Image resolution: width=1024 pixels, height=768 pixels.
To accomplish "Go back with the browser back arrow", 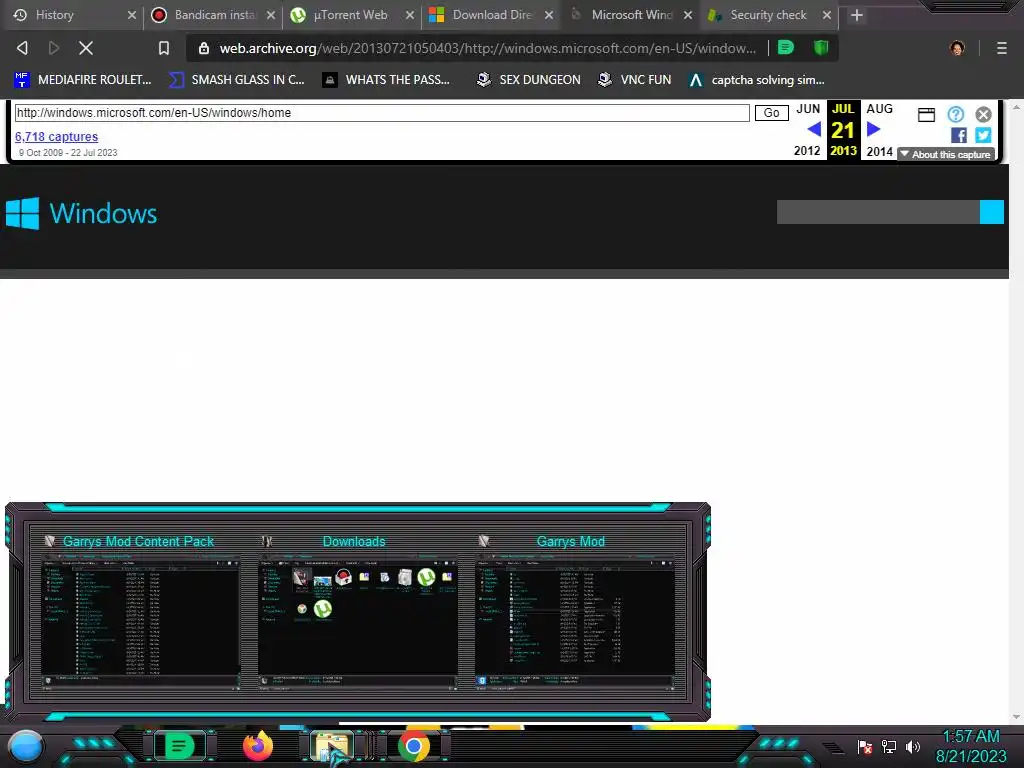I will pyautogui.click(x=22, y=48).
